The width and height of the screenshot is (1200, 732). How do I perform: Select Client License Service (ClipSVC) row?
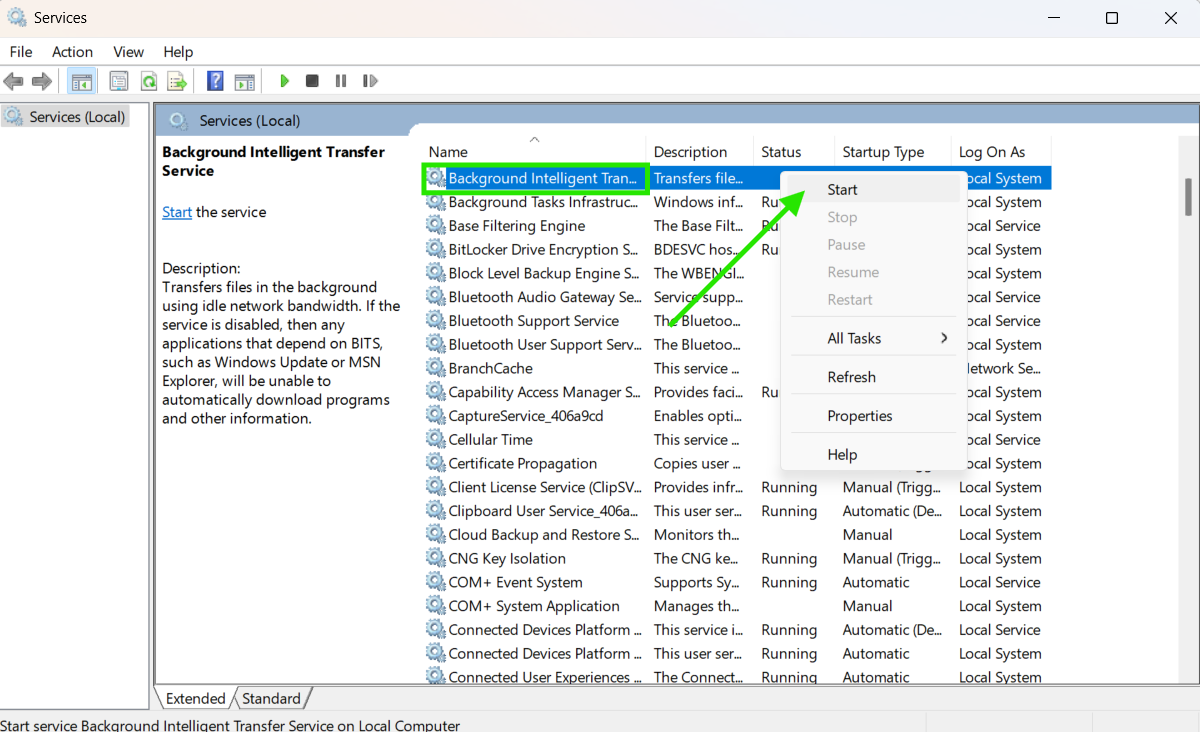point(736,487)
